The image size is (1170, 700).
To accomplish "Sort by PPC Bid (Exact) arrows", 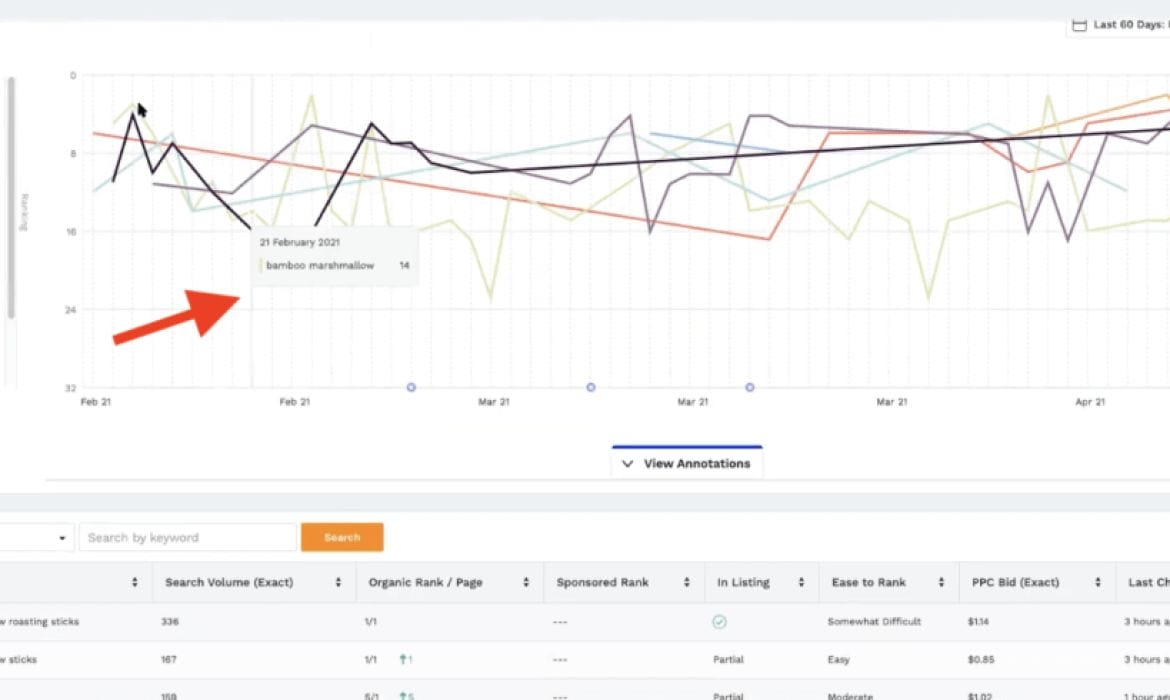I will 1098,582.
